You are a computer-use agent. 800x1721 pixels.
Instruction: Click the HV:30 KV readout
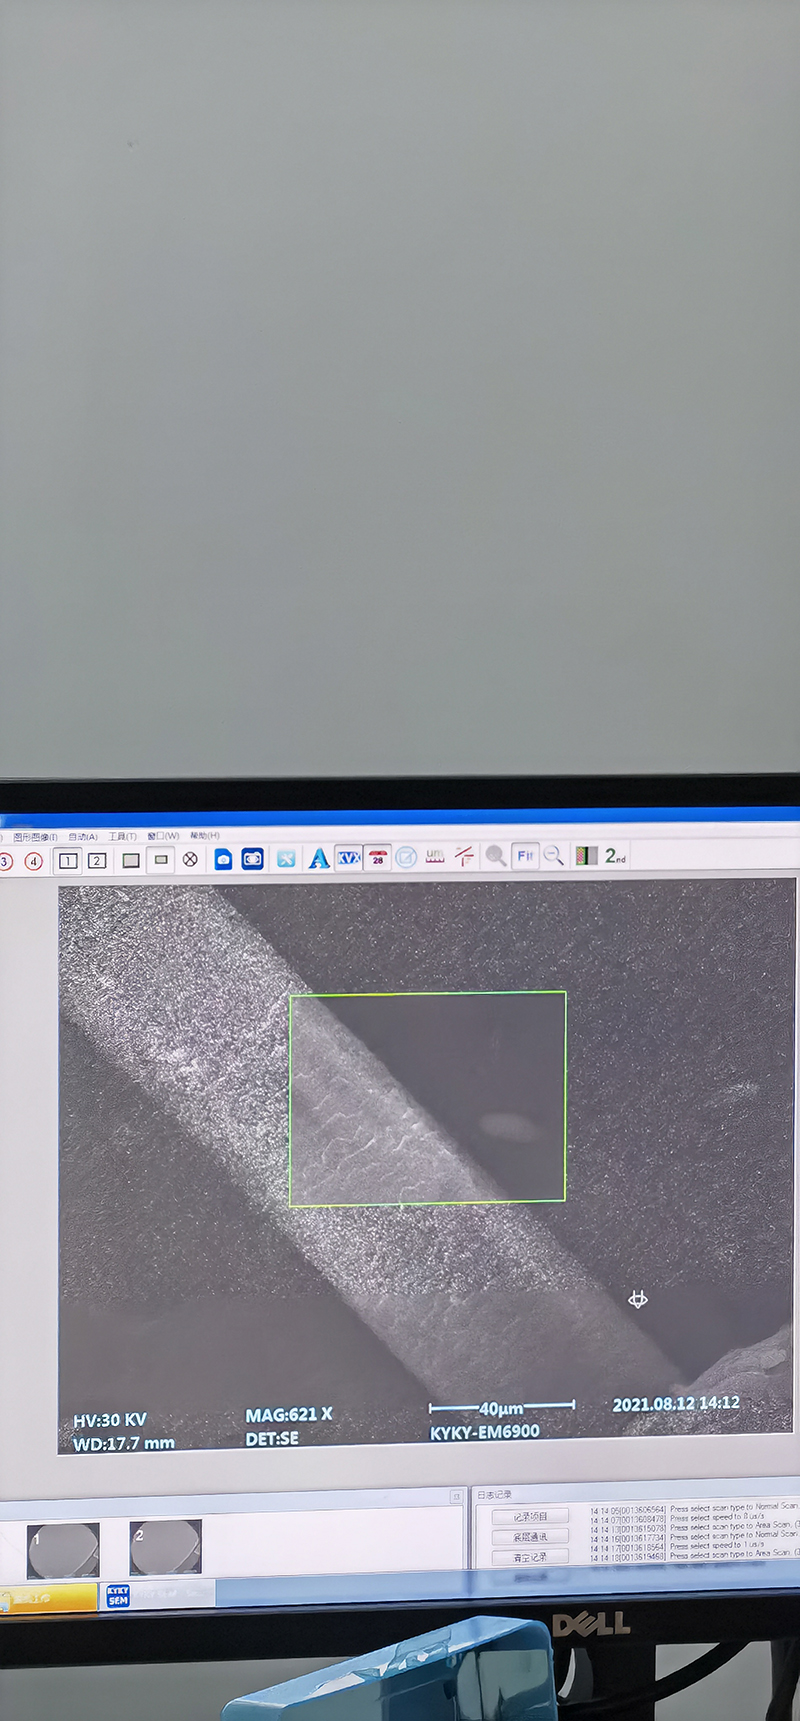point(110,1420)
